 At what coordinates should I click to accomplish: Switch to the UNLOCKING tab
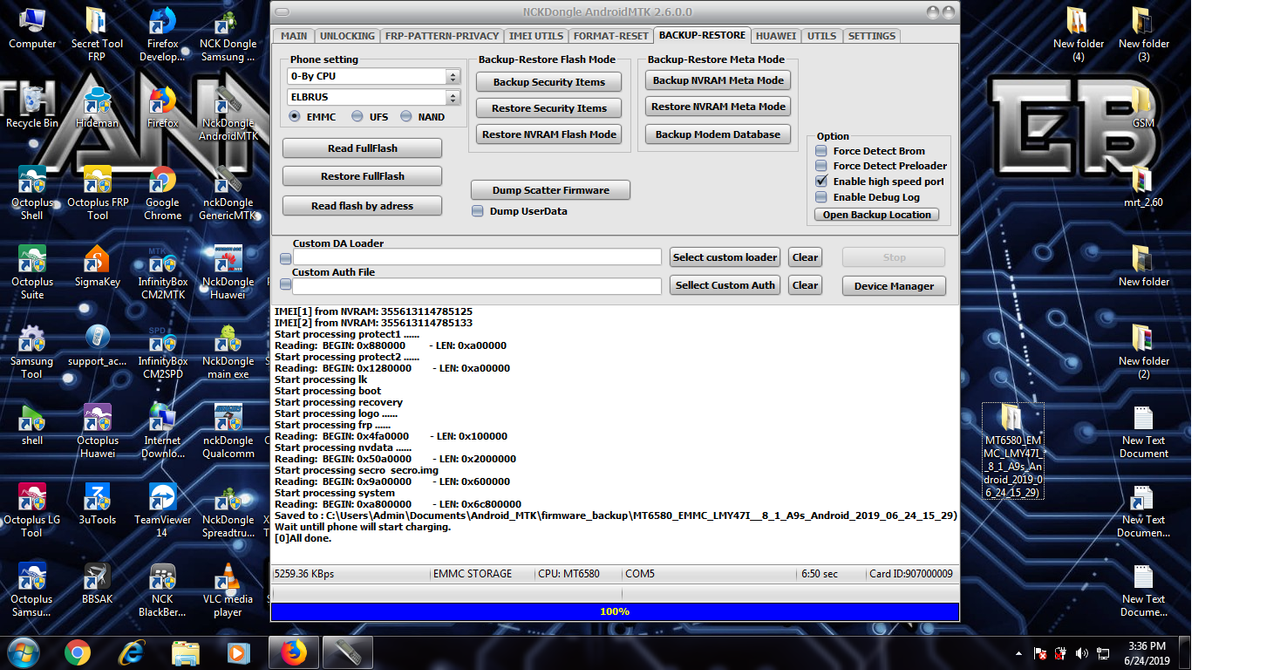pyautogui.click(x=347, y=36)
